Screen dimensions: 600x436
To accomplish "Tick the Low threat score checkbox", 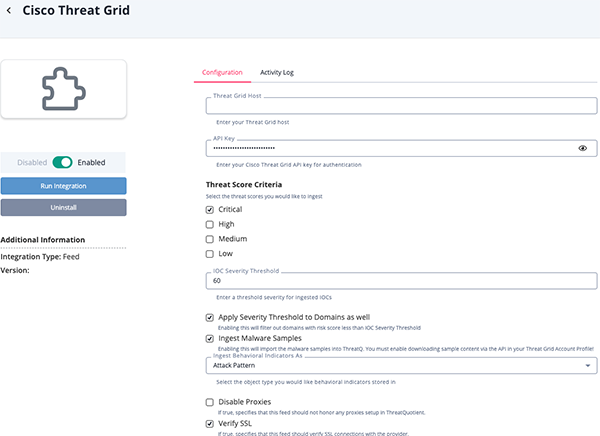I will point(210,254).
